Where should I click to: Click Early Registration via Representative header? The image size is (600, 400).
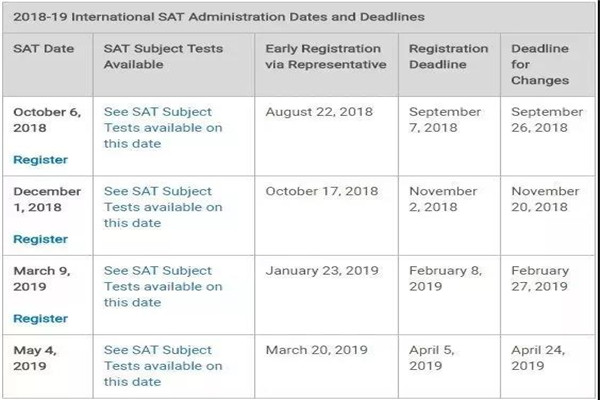tap(324, 57)
